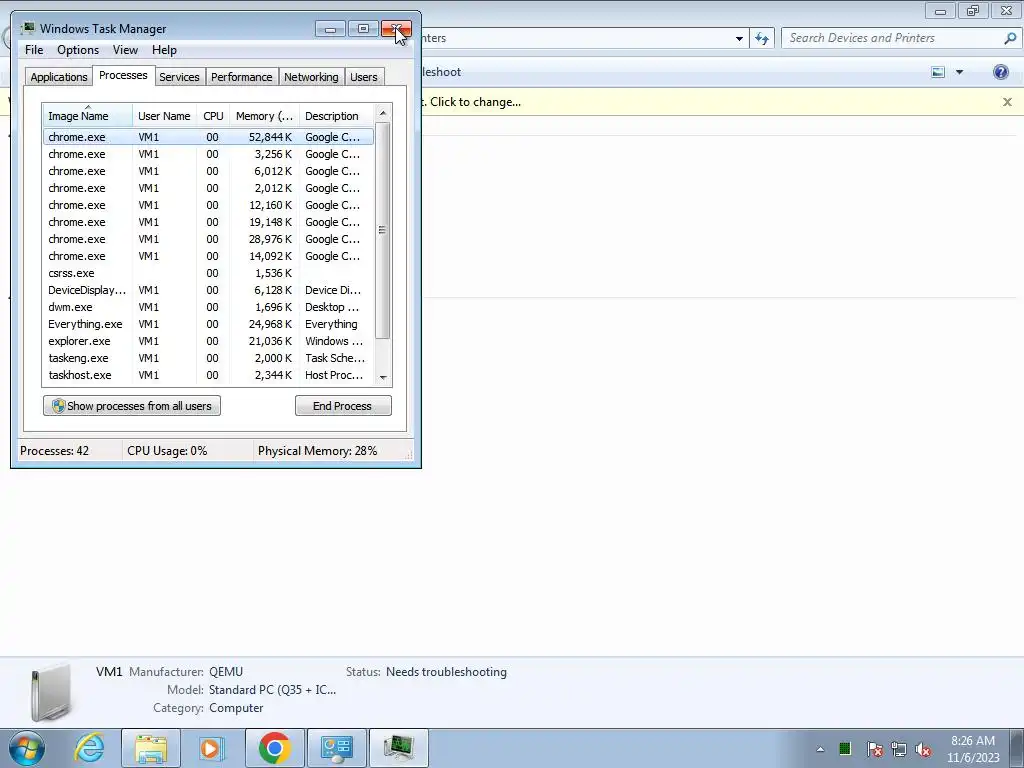The image size is (1024, 768).
Task: Switch to the Services tab
Action: click(179, 77)
